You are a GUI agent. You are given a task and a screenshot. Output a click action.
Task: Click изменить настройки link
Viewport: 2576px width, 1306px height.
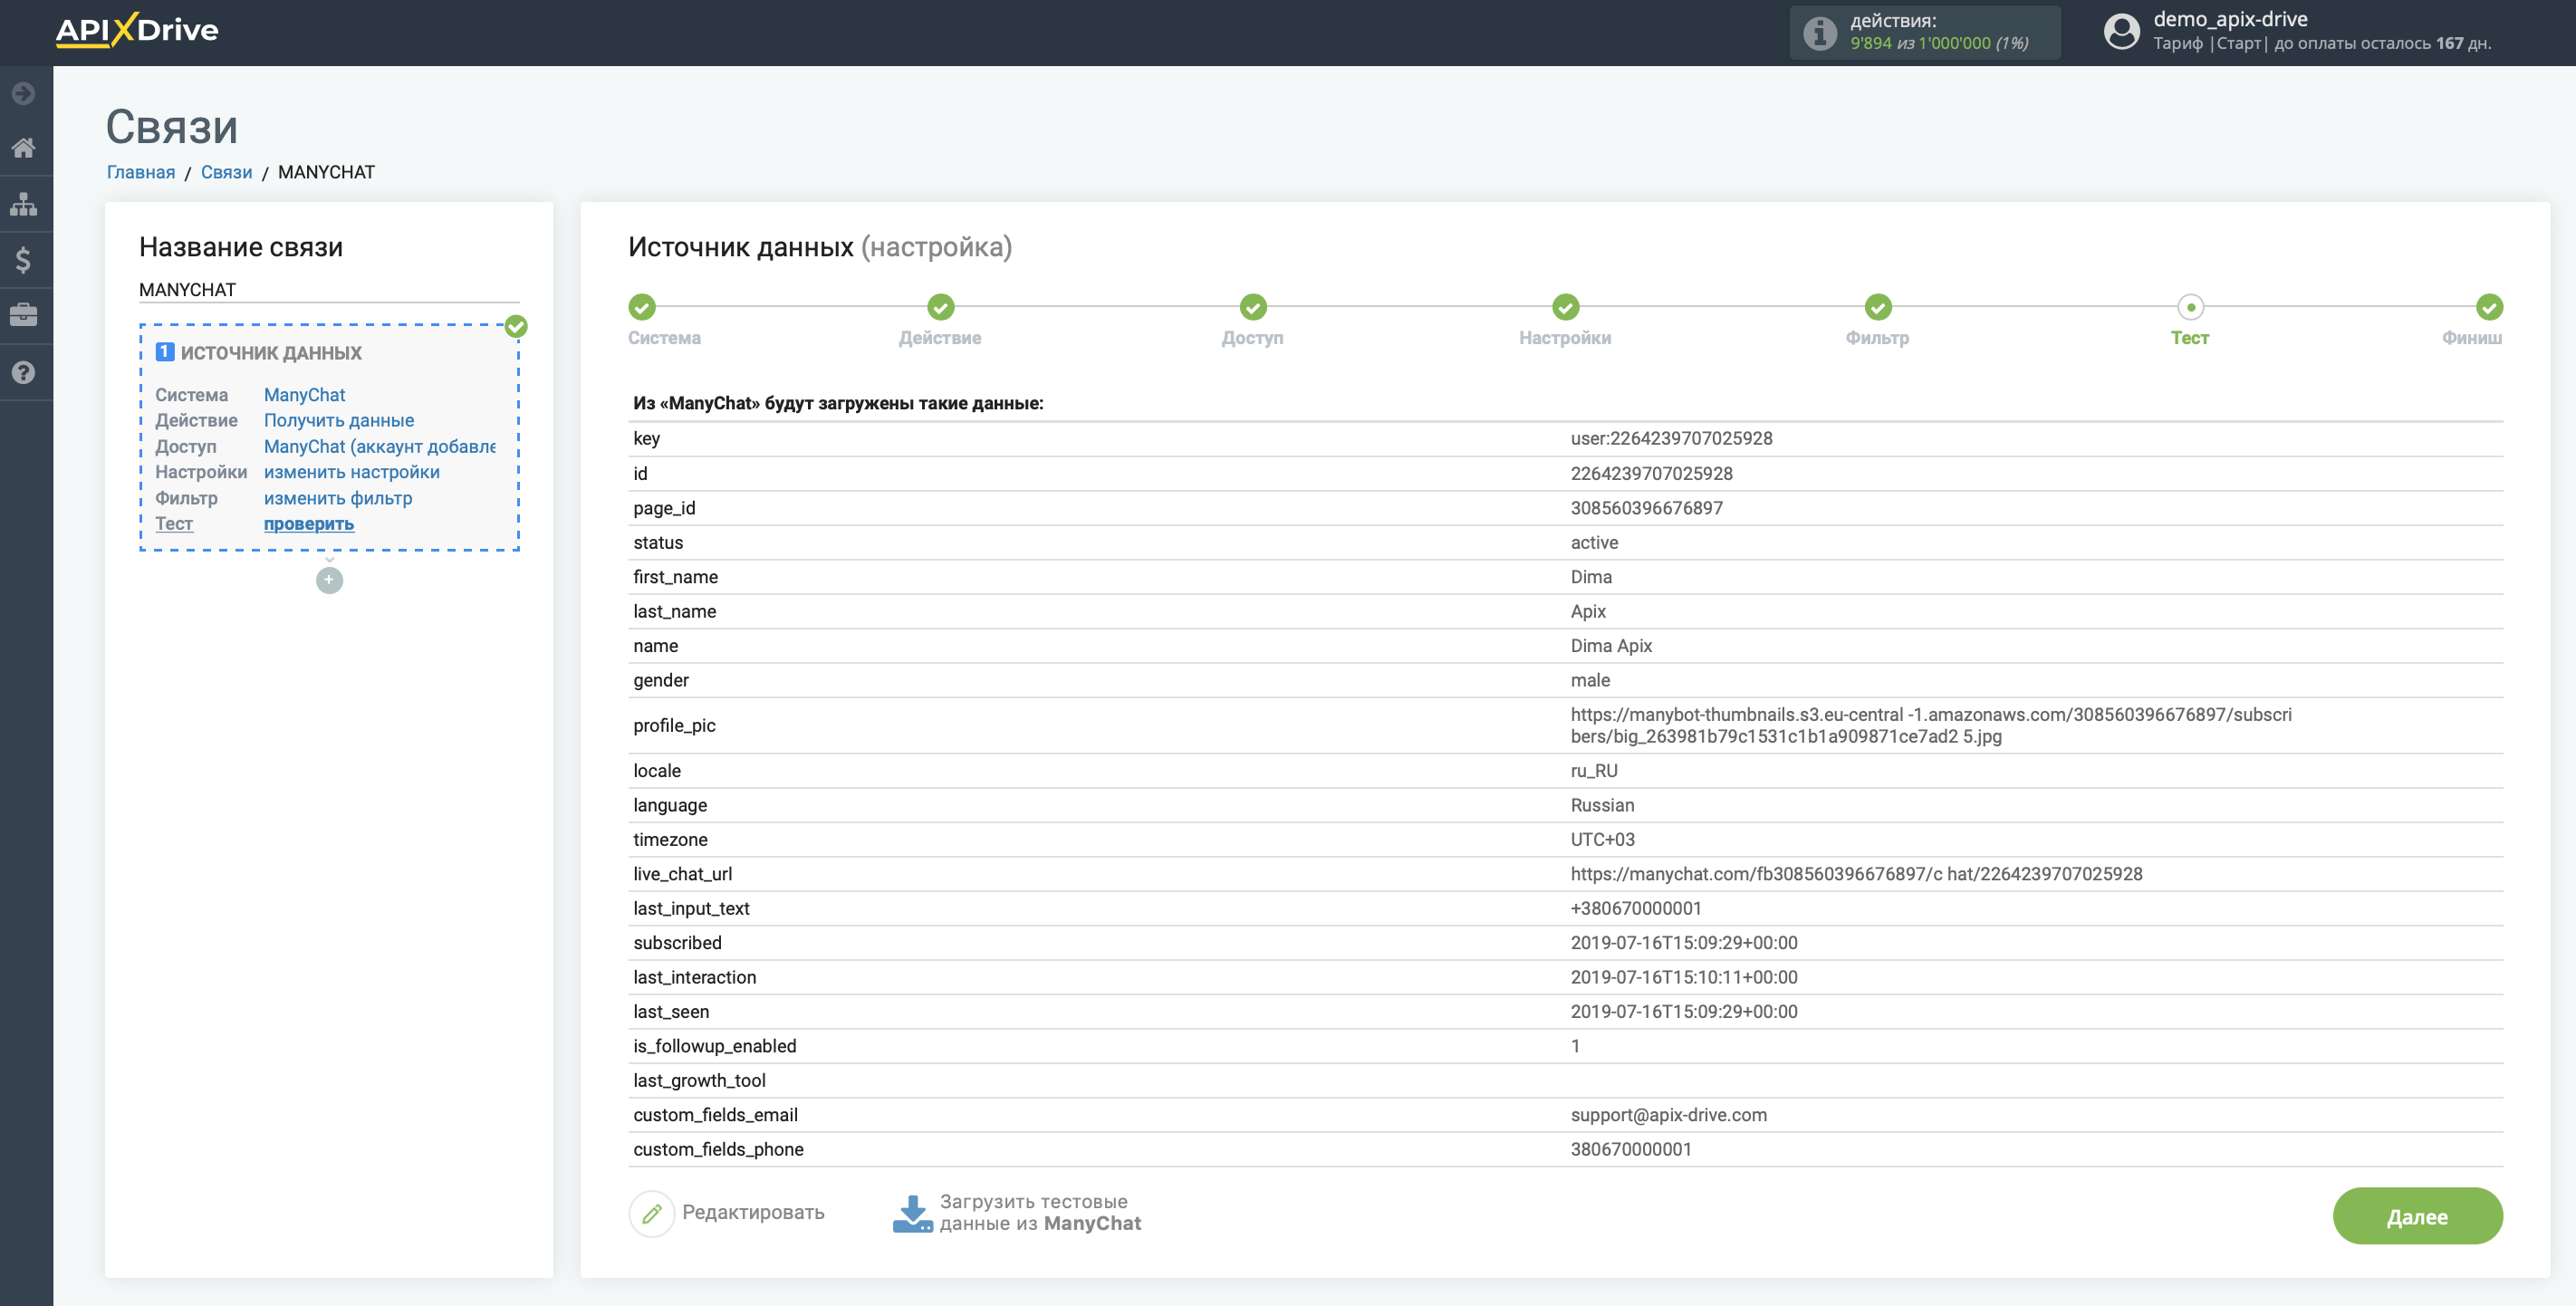352,471
